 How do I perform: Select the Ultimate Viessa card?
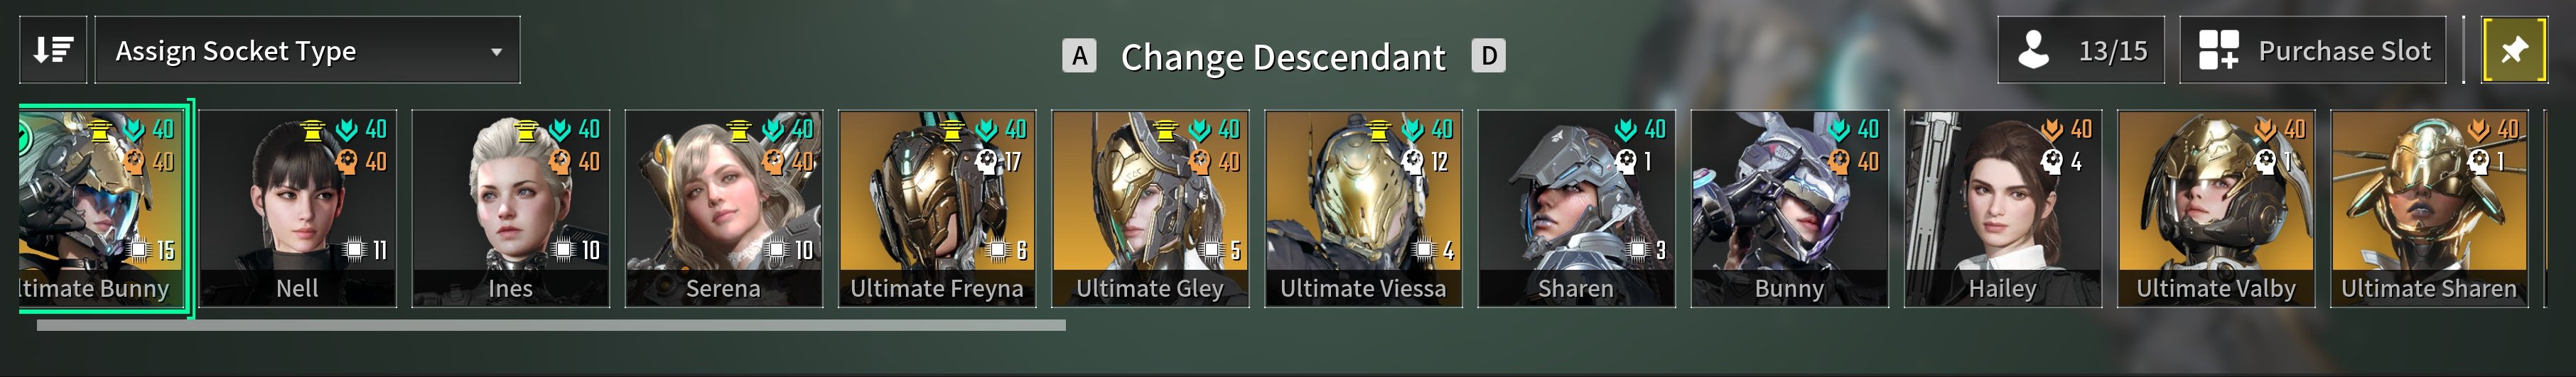pyautogui.click(x=1363, y=208)
